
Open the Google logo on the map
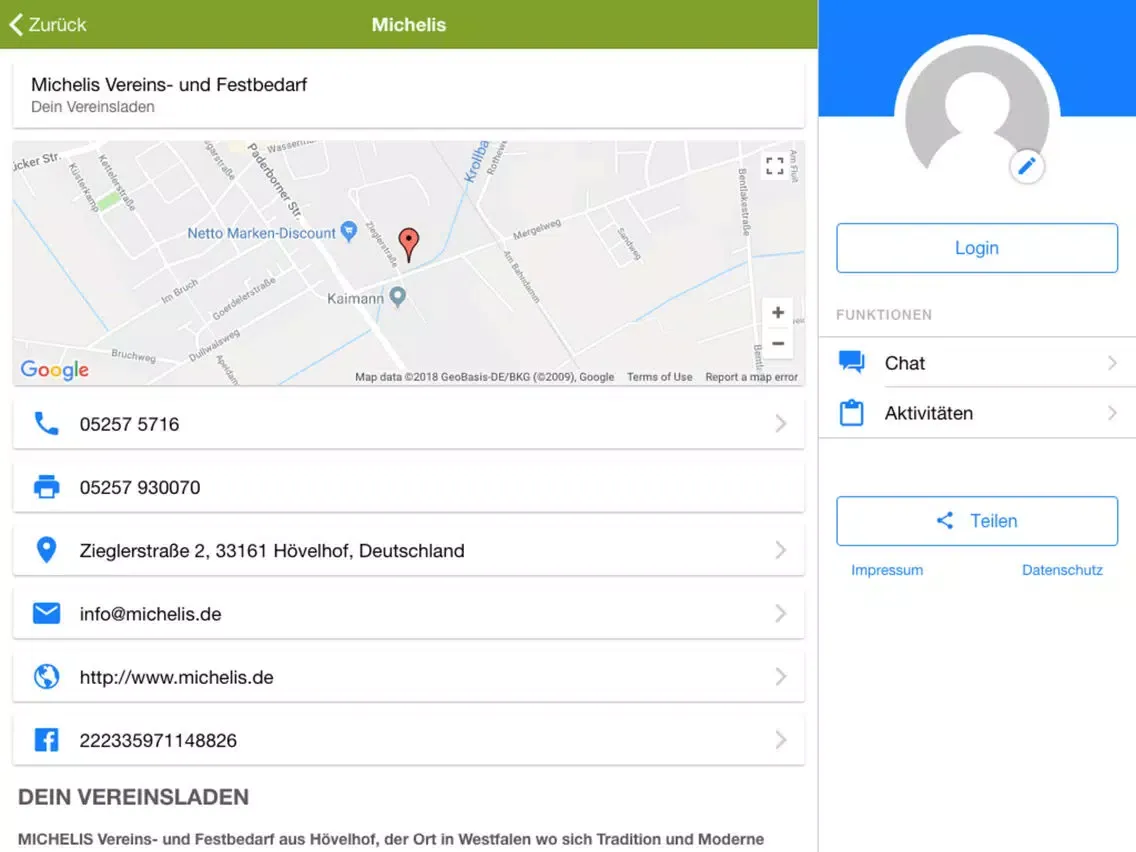[x=55, y=369]
